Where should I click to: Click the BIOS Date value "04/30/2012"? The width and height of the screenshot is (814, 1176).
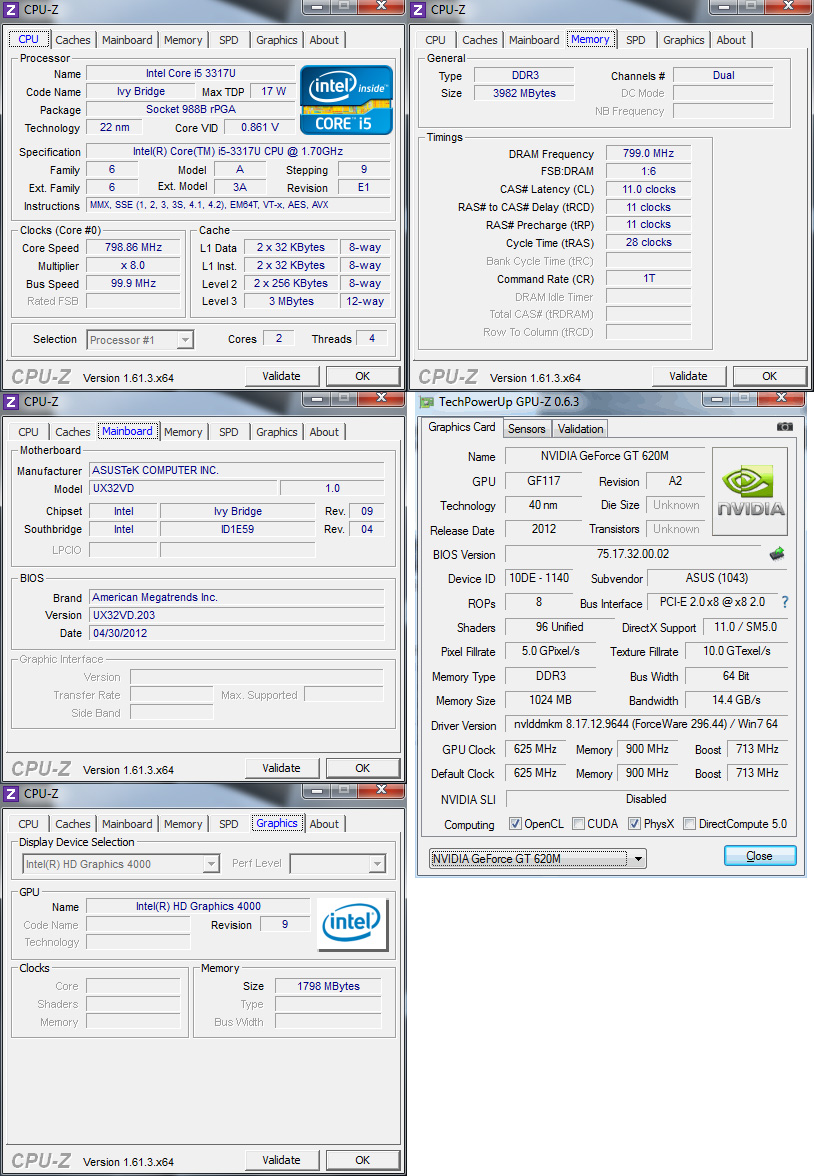[237, 633]
